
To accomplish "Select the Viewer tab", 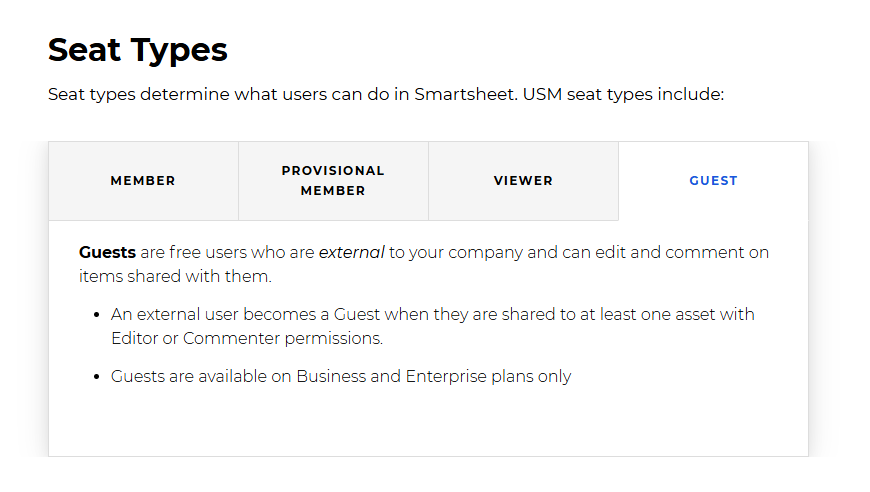I will coord(523,181).
